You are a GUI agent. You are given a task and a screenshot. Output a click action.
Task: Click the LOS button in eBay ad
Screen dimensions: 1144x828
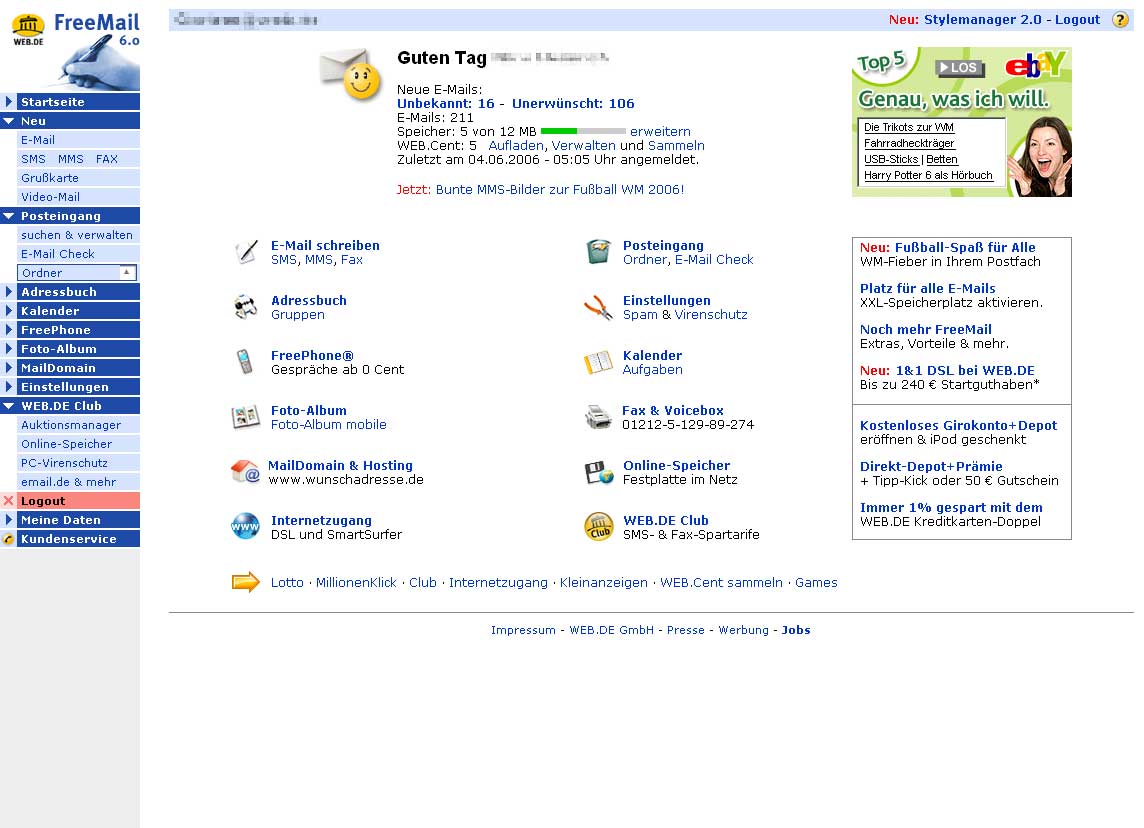960,68
